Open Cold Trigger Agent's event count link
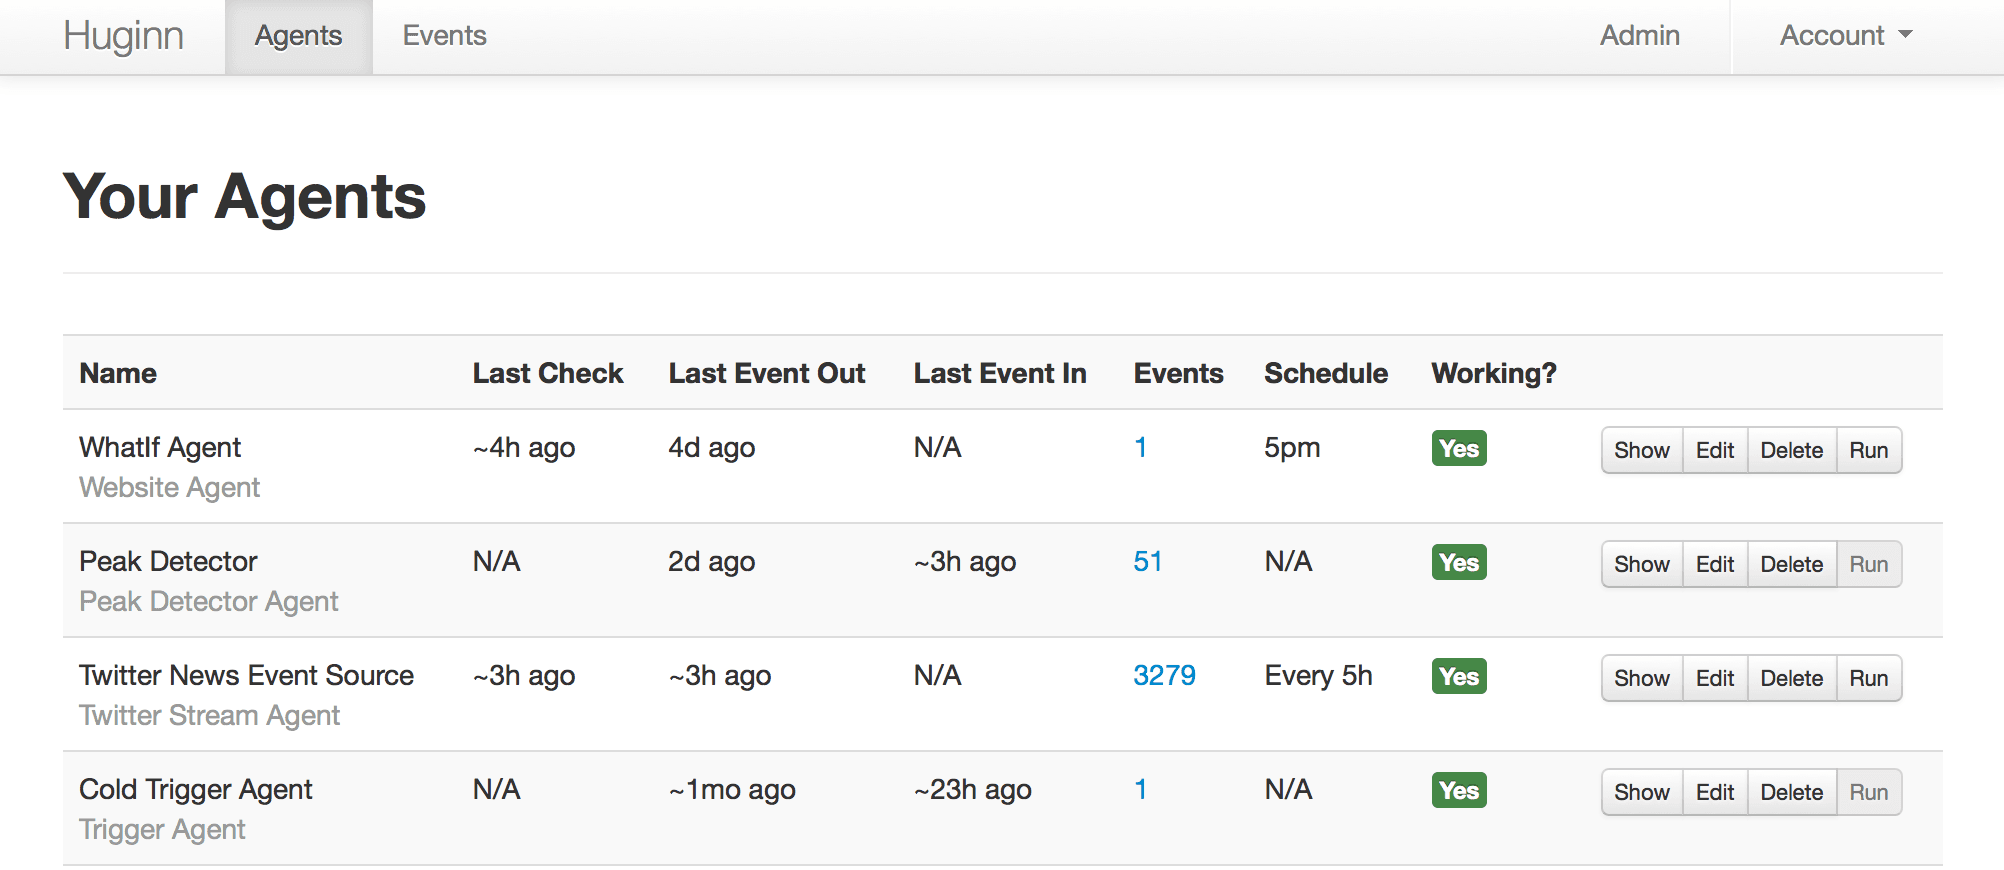The height and width of the screenshot is (870, 2004). [x=1140, y=789]
